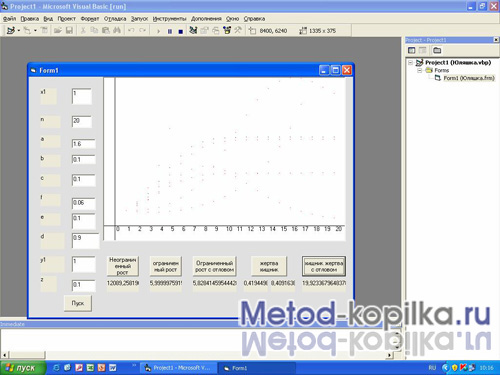Image resolution: width=500 pixels, height=375 pixels.
Task: Open the Form Layout Window icon
Action: (216, 31)
